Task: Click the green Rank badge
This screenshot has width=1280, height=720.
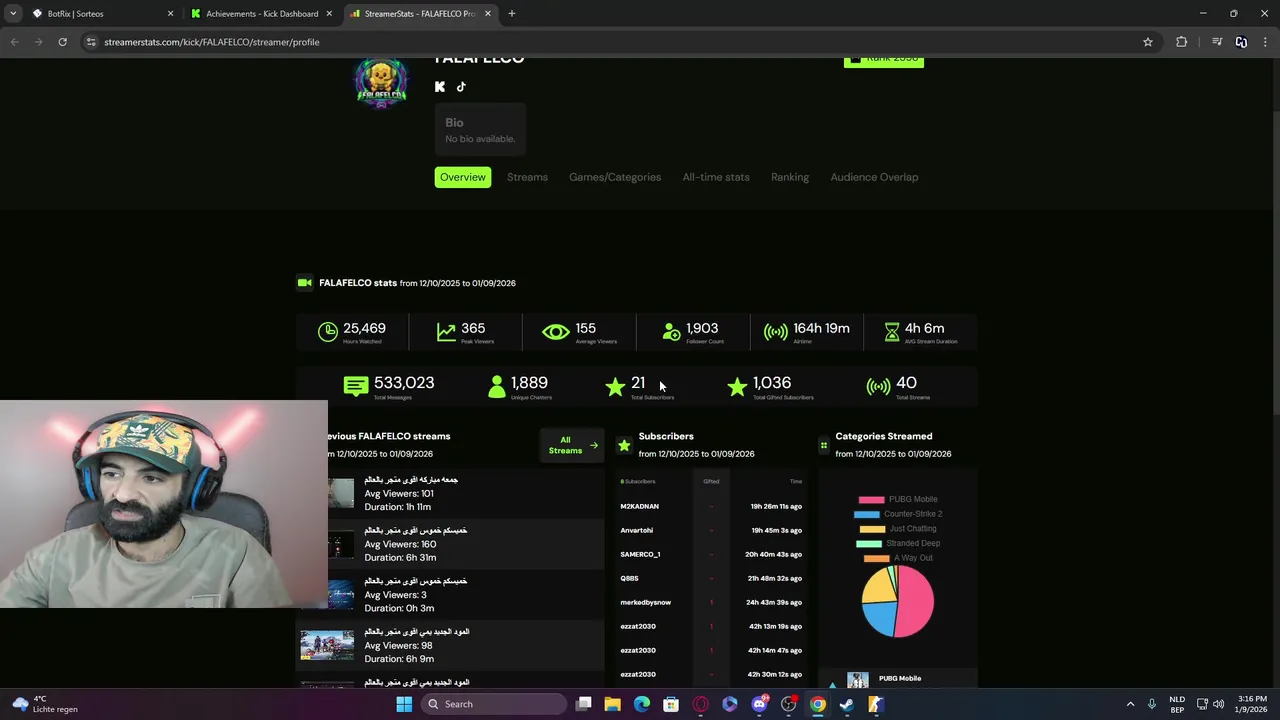Action: [x=884, y=60]
